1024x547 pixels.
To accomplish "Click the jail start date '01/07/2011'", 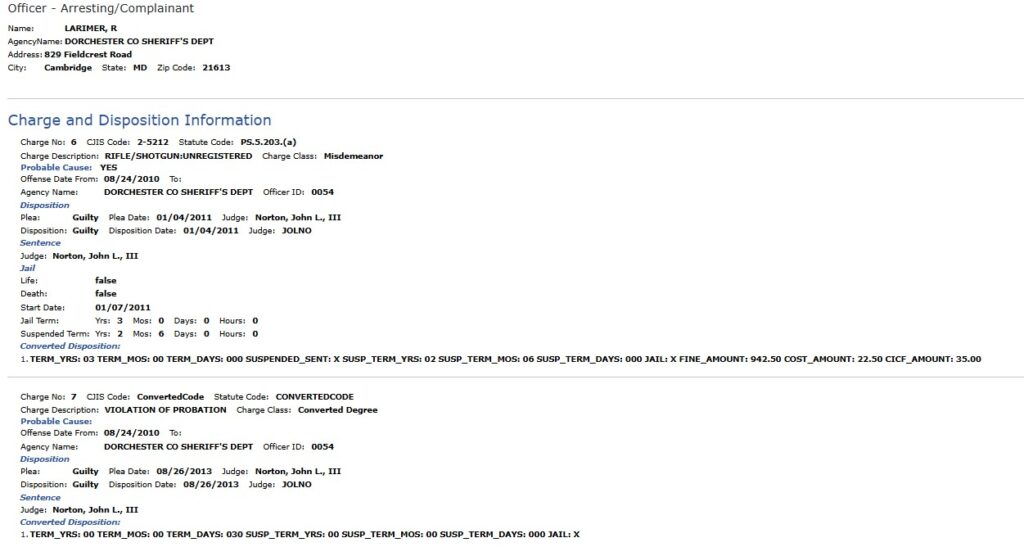I will [x=123, y=307].
